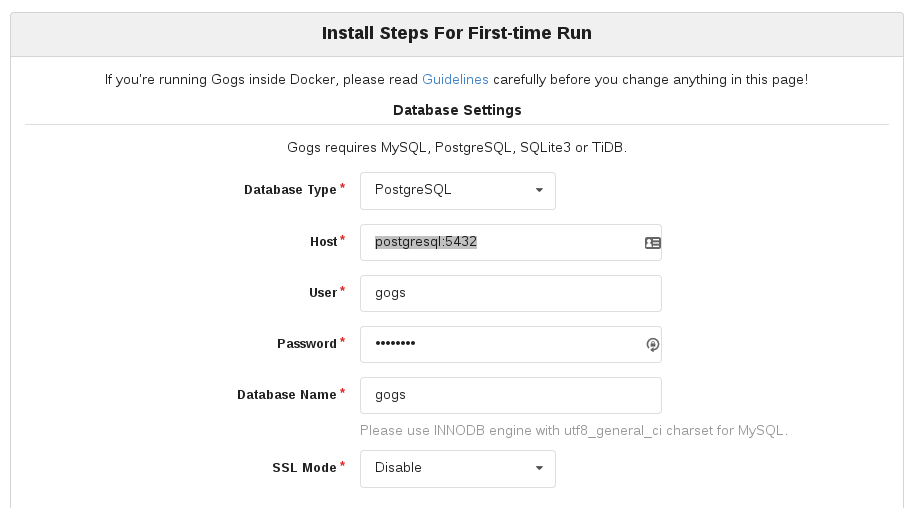Click the "Password" field label
The height and width of the screenshot is (508, 918).
pos(307,344)
